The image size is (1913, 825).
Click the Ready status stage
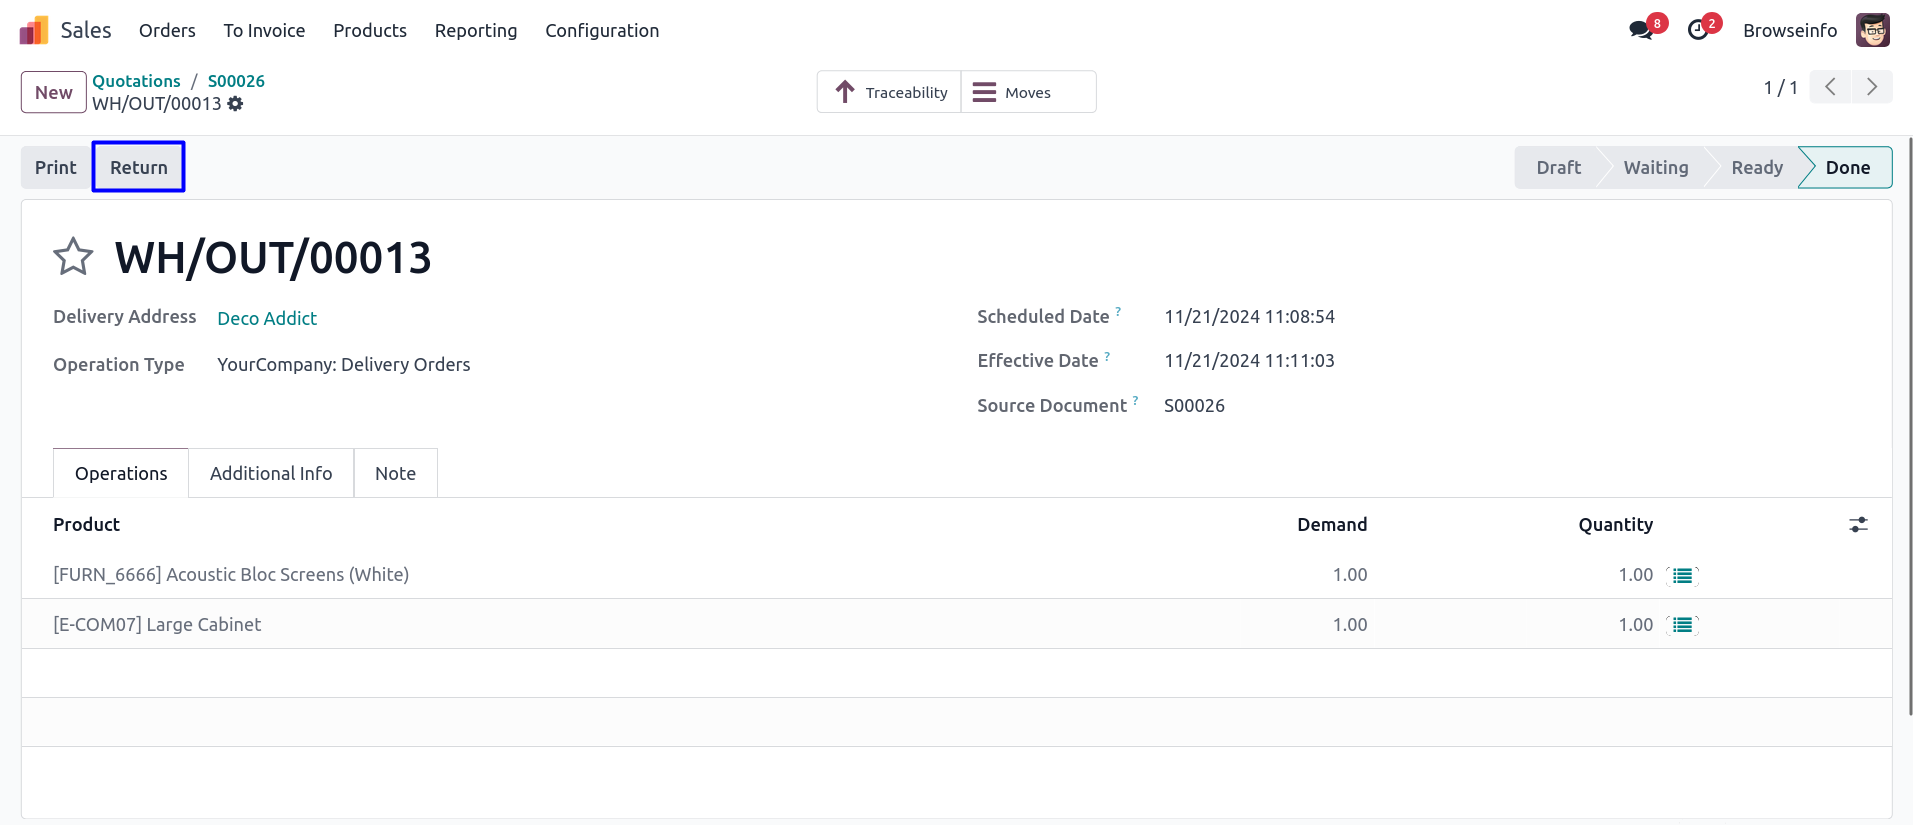coord(1757,167)
